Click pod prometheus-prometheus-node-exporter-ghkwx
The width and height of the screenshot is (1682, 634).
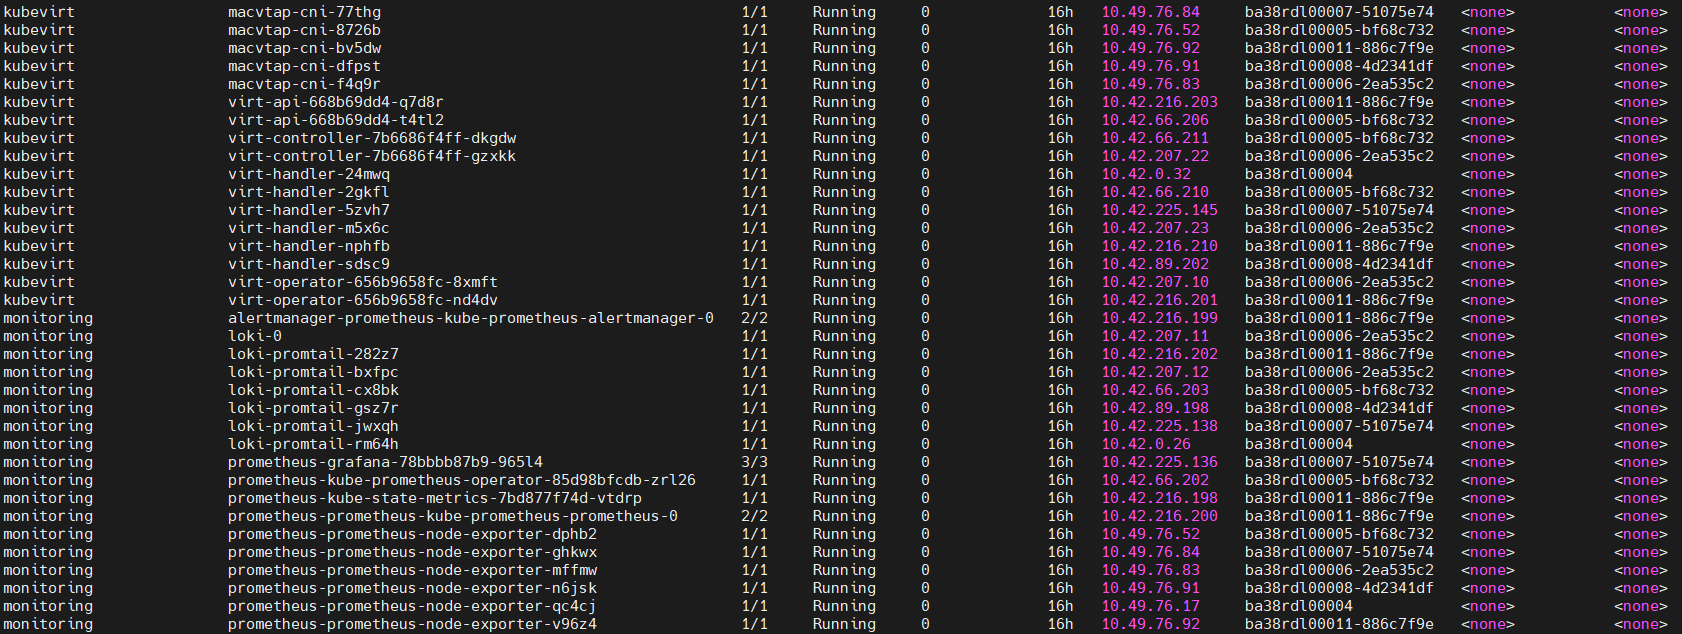click(412, 552)
